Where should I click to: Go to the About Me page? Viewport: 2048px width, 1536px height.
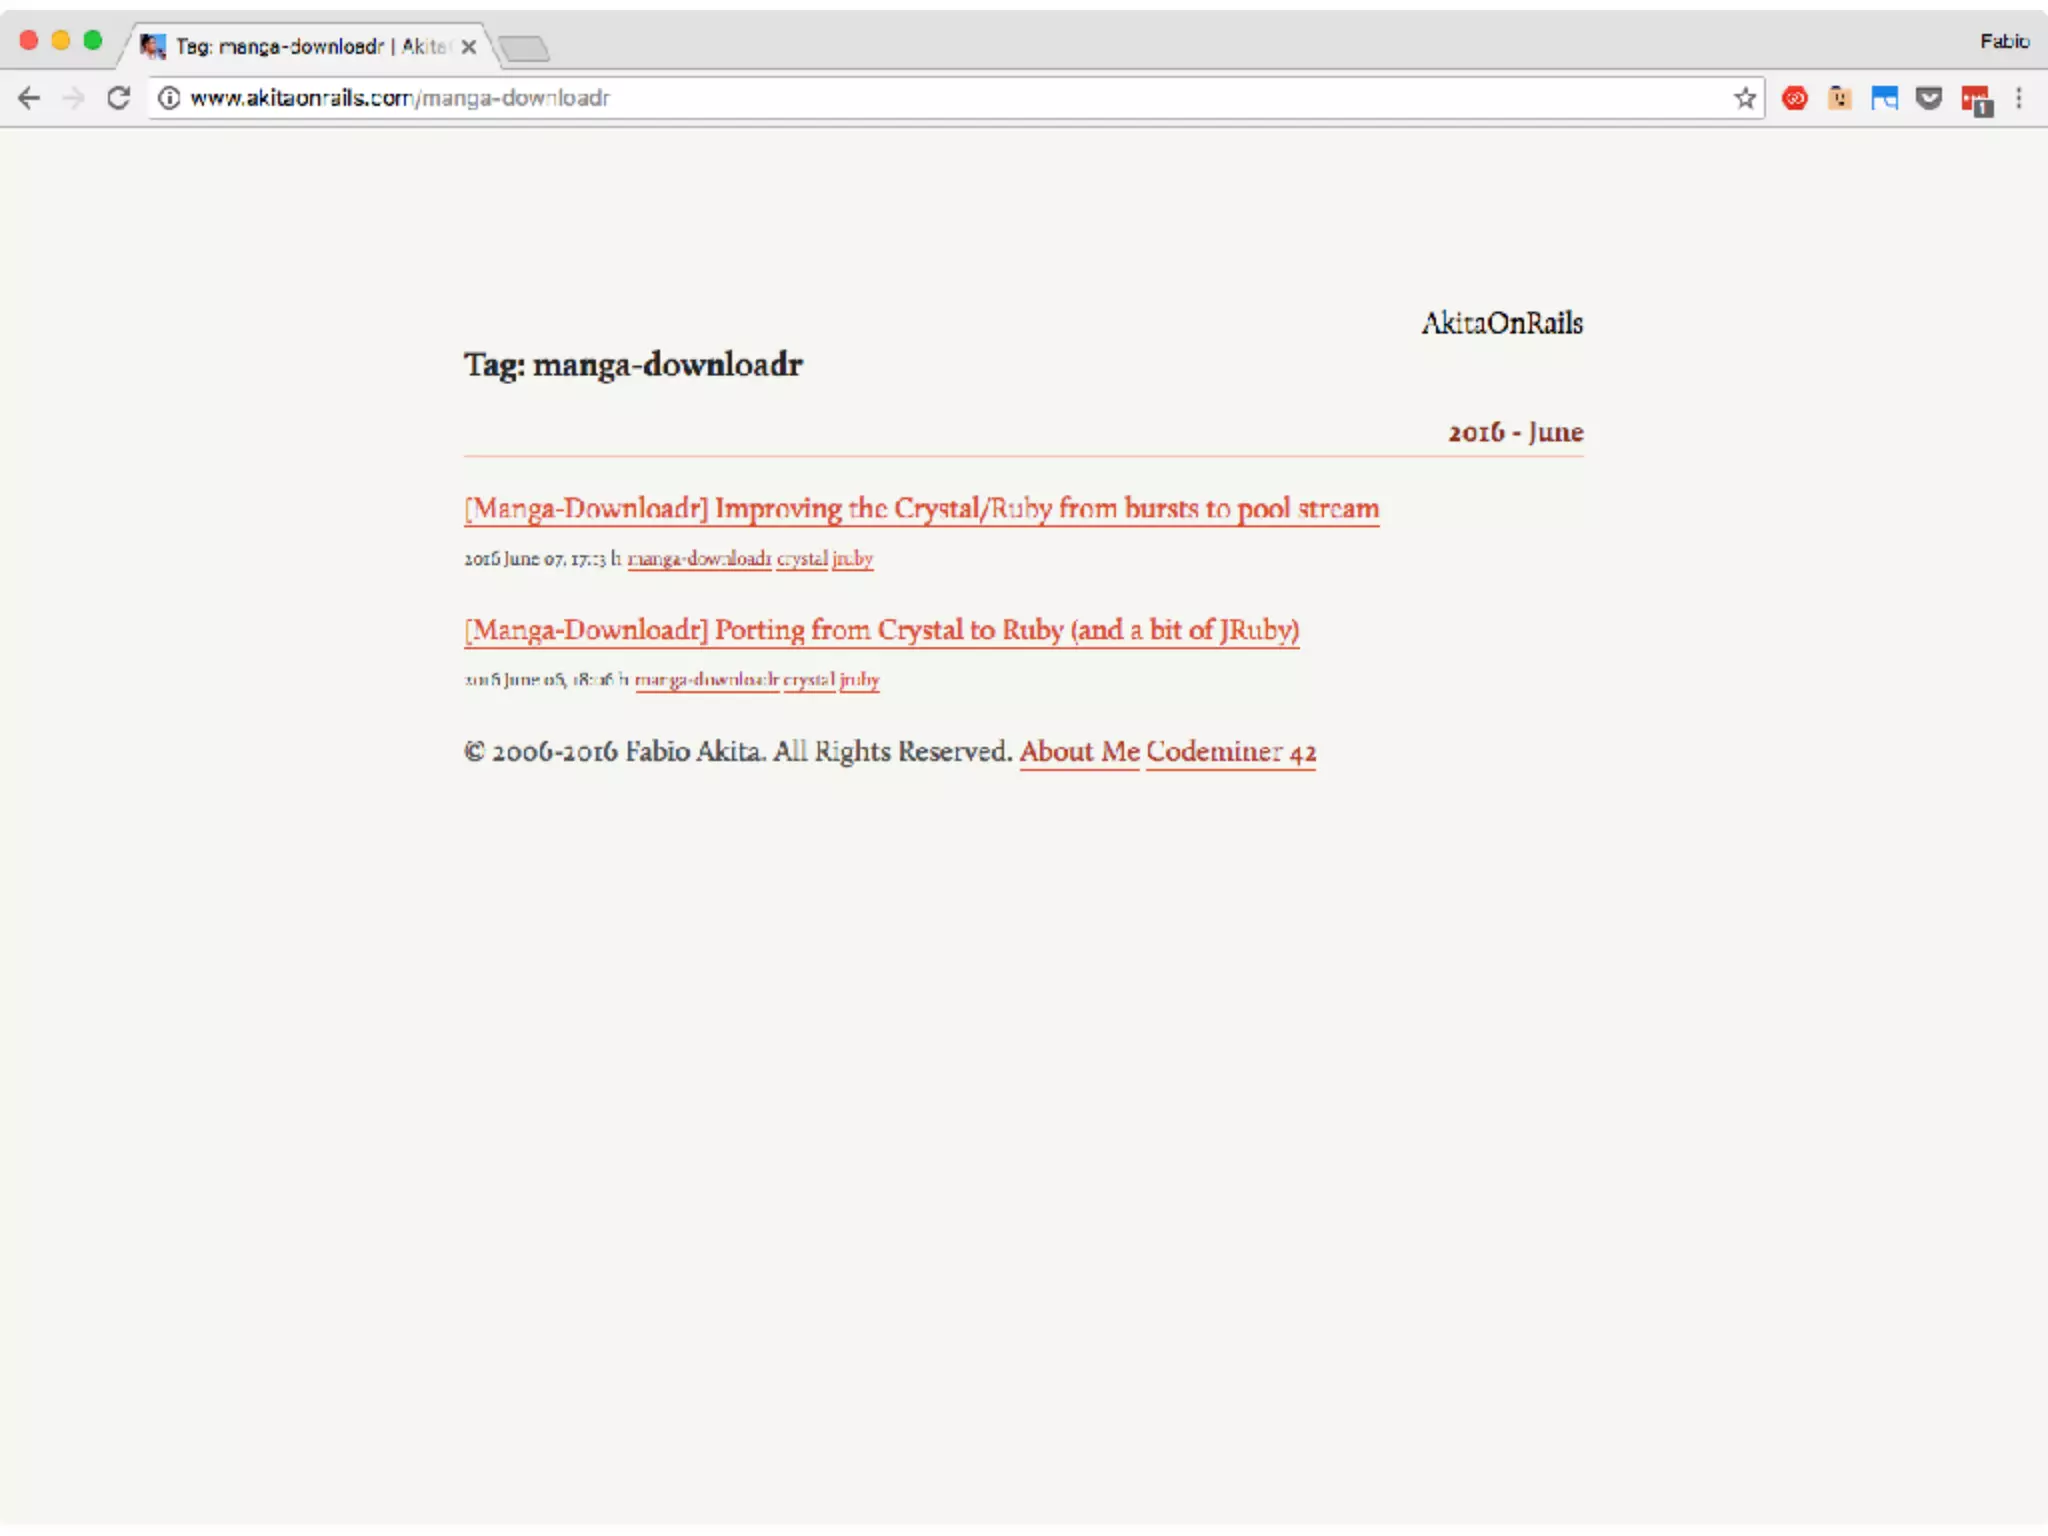click(1079, 752)
